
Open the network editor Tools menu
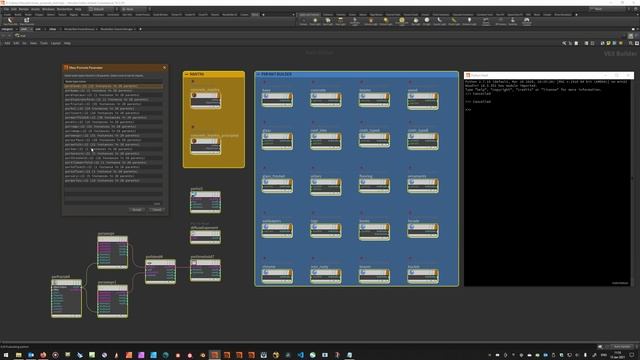point(44,43)
